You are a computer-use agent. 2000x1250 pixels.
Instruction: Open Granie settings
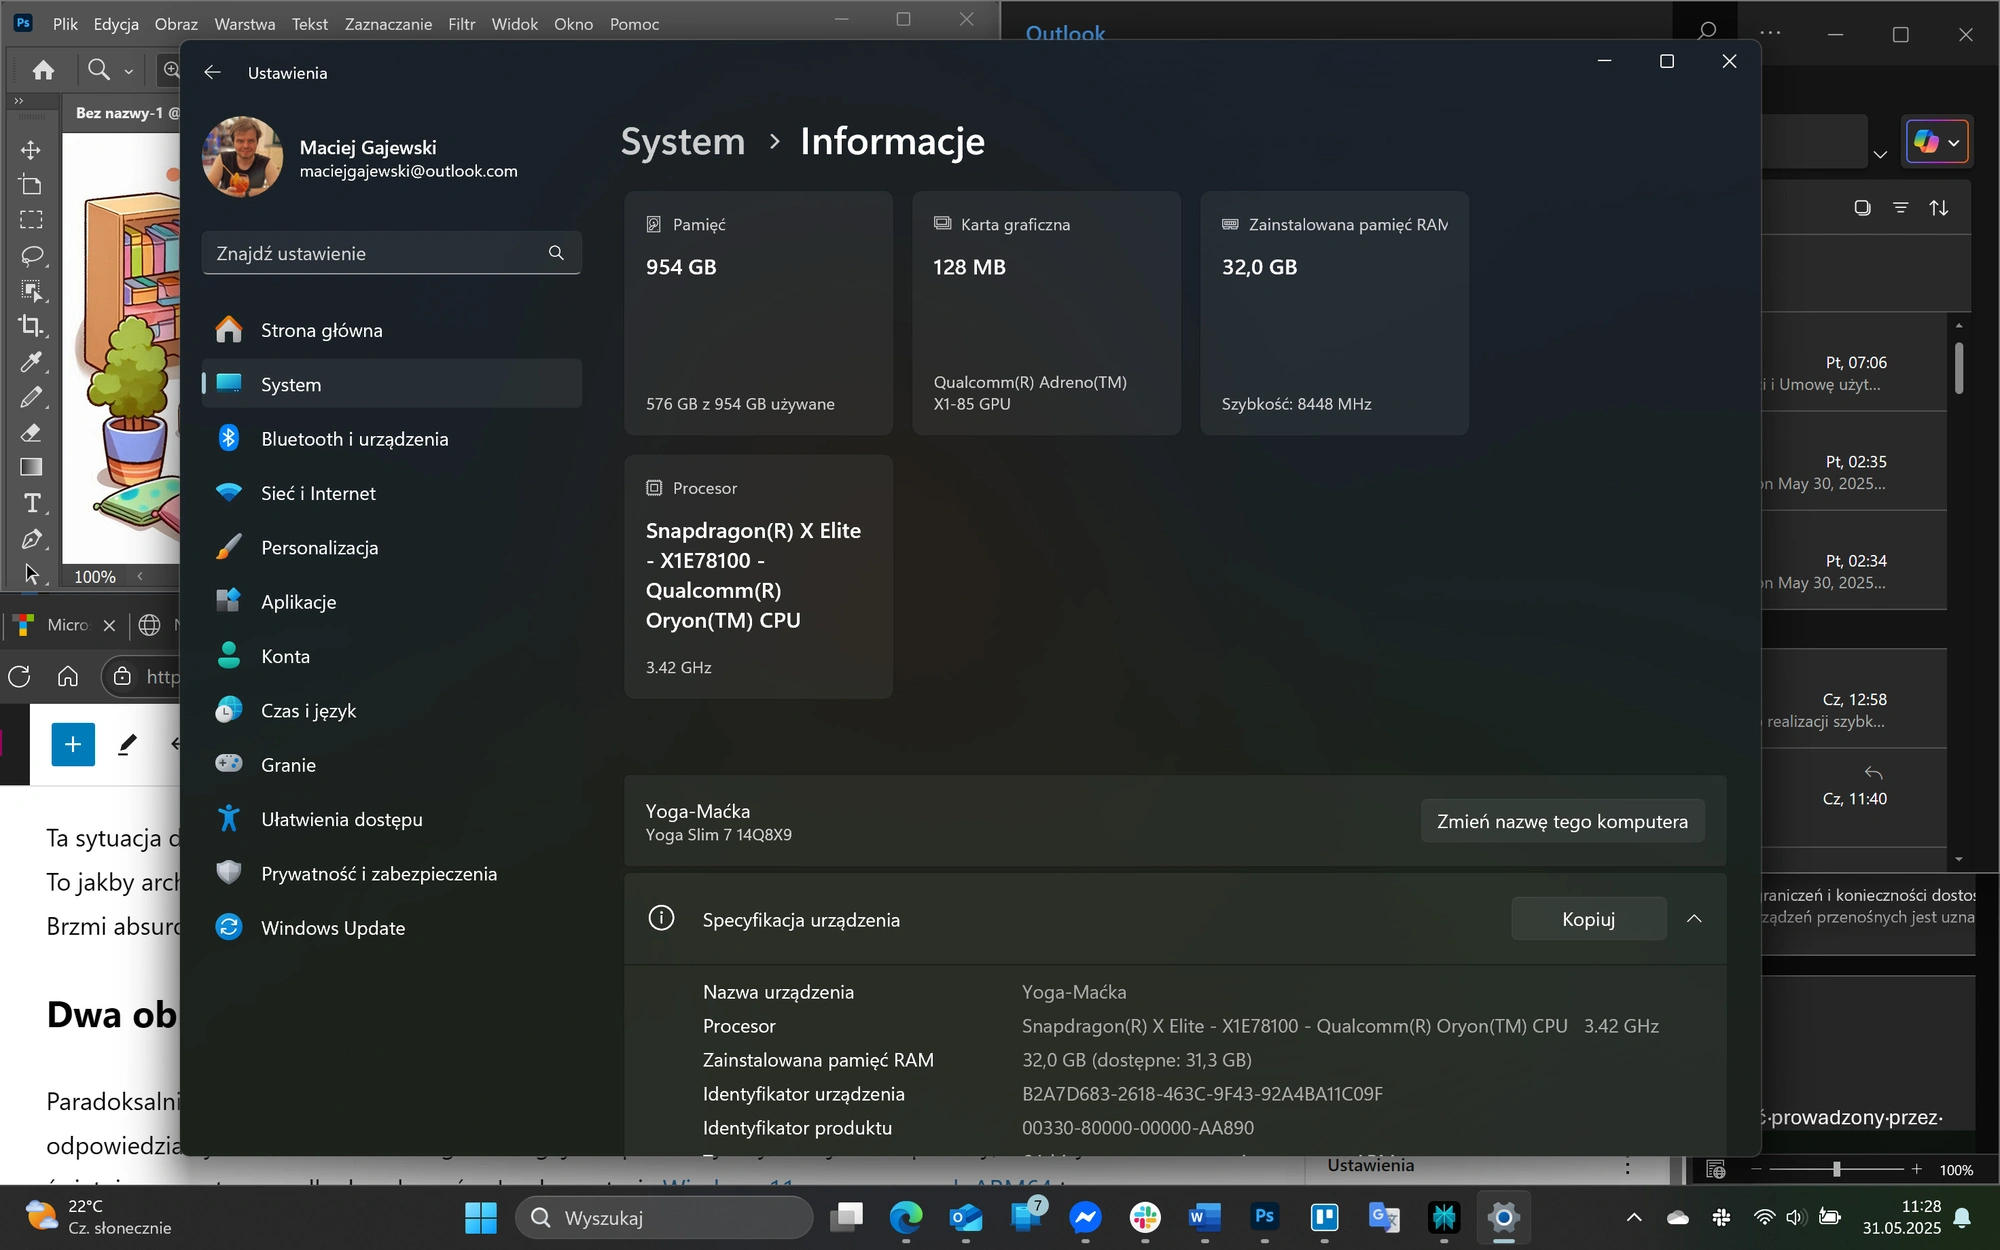click(391, 765)
